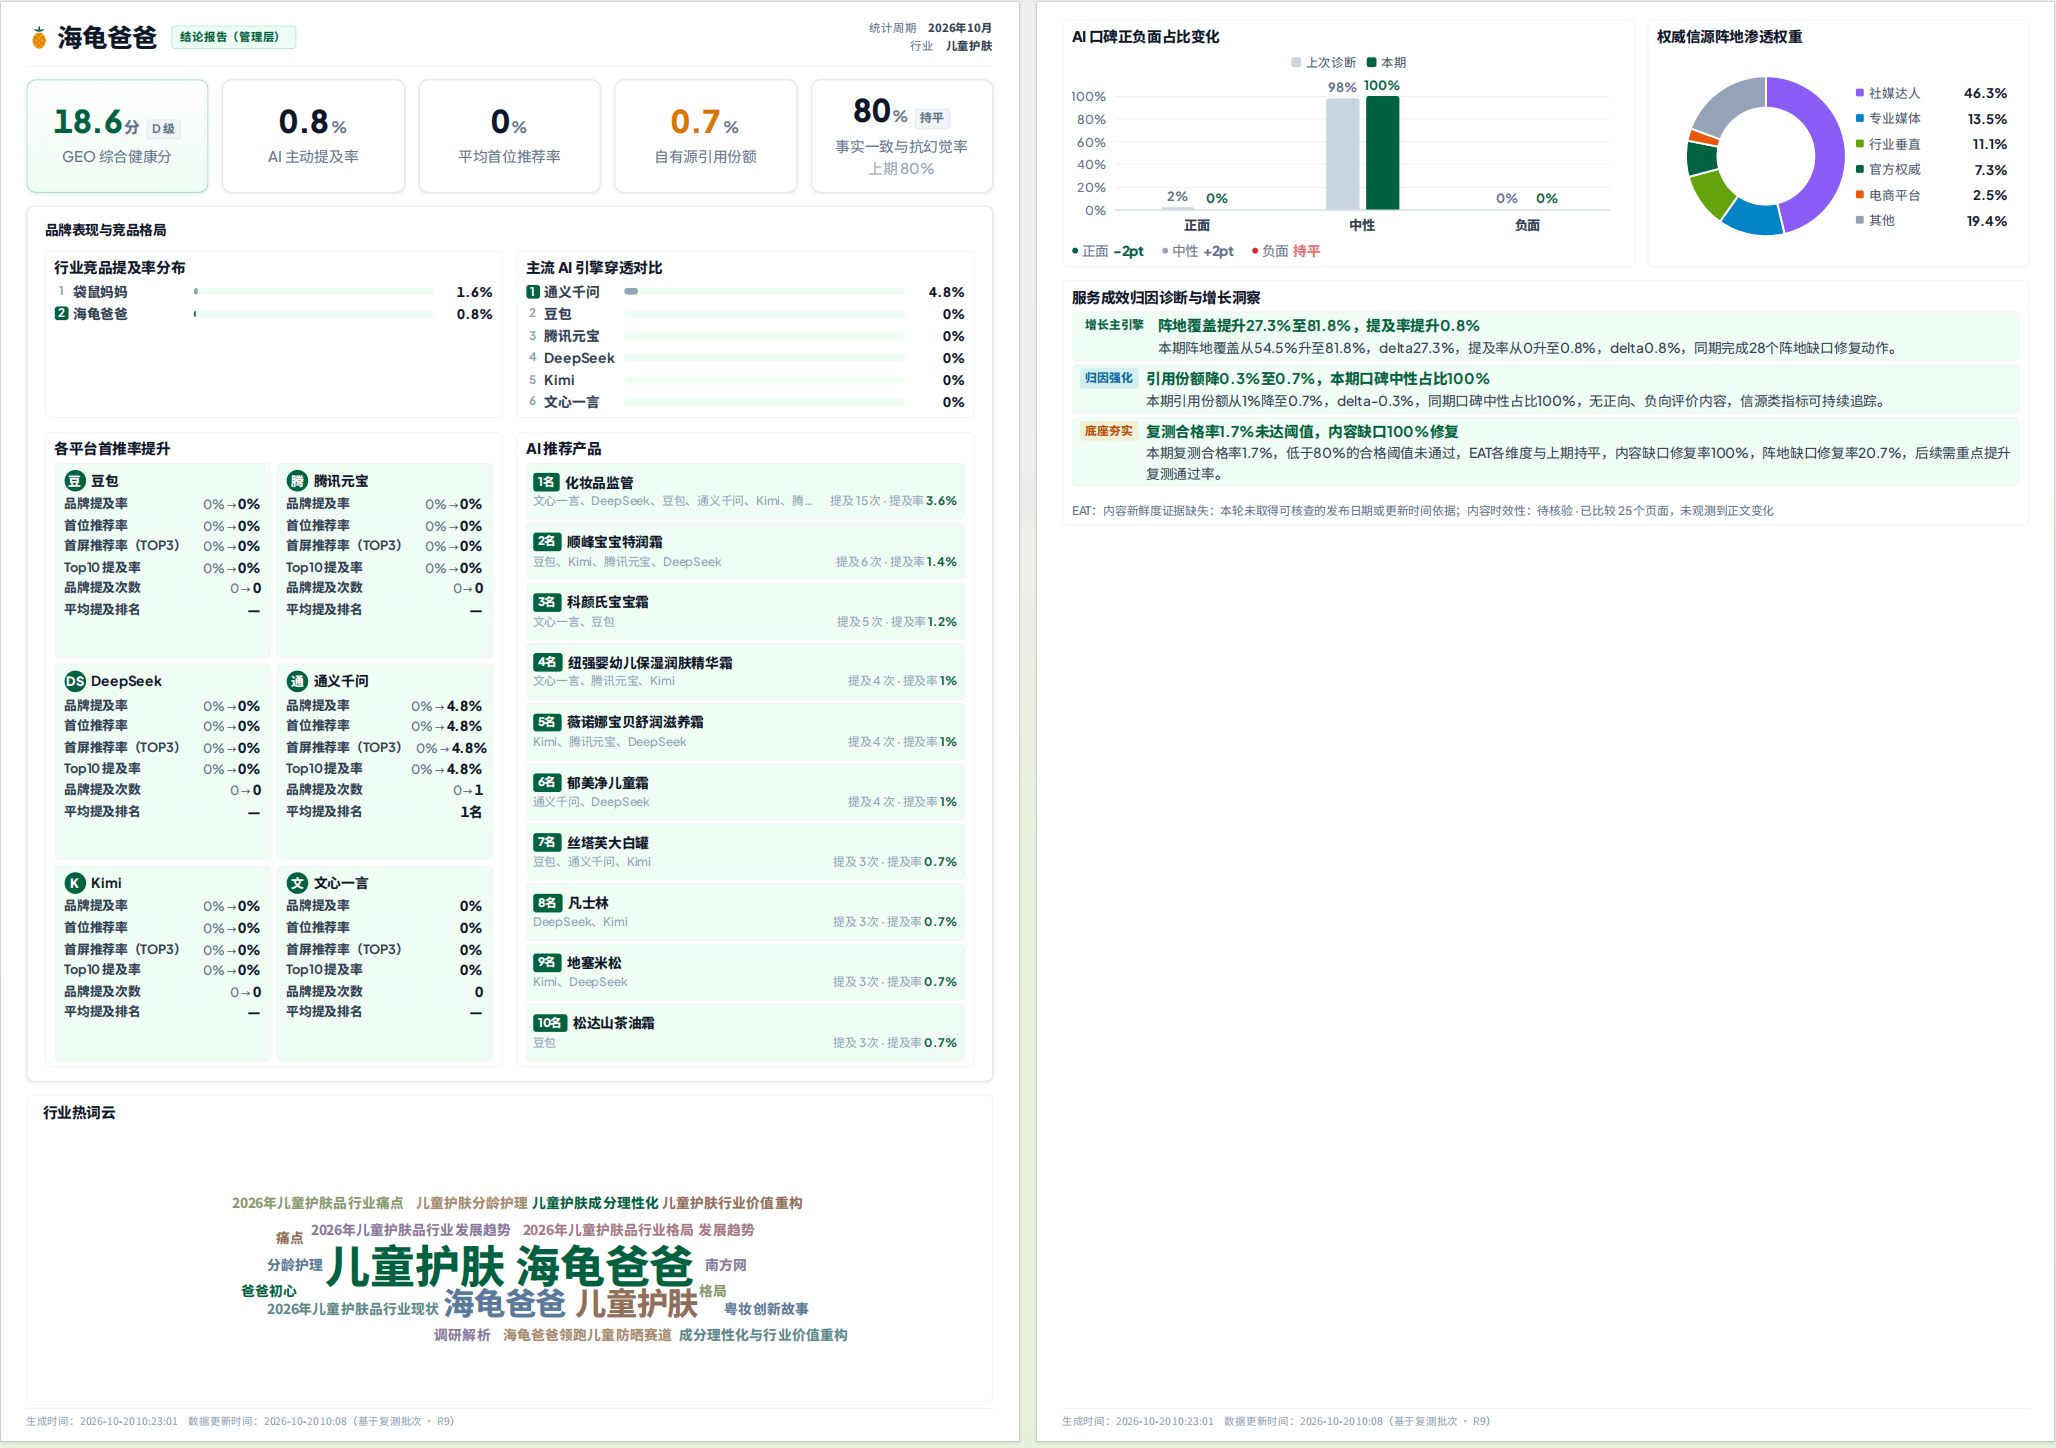Click 粤妆创新故事 in the word cloud
Image resolution: width=2056 pixels, height=1448 pixels.
[x=766, y=1309]
